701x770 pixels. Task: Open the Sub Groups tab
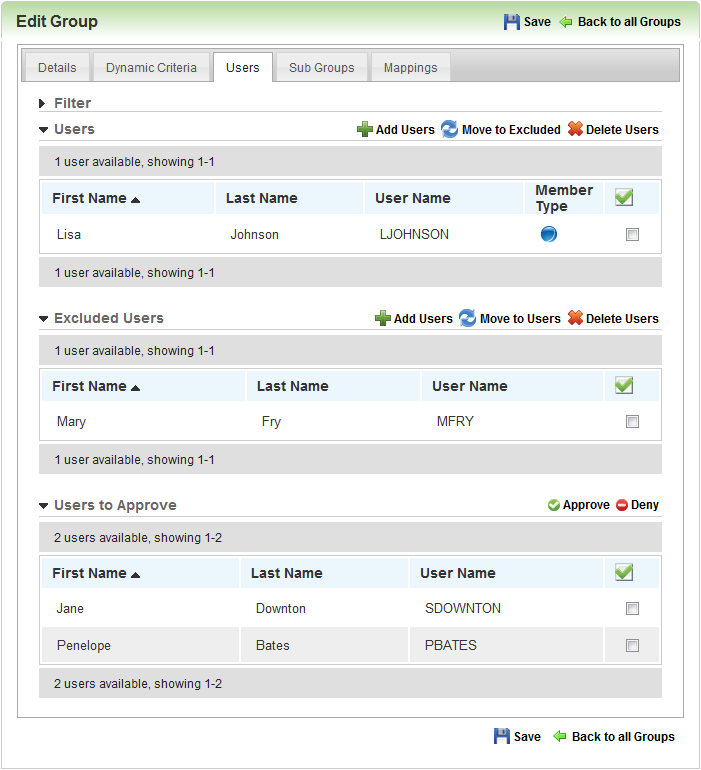(321, 68)
